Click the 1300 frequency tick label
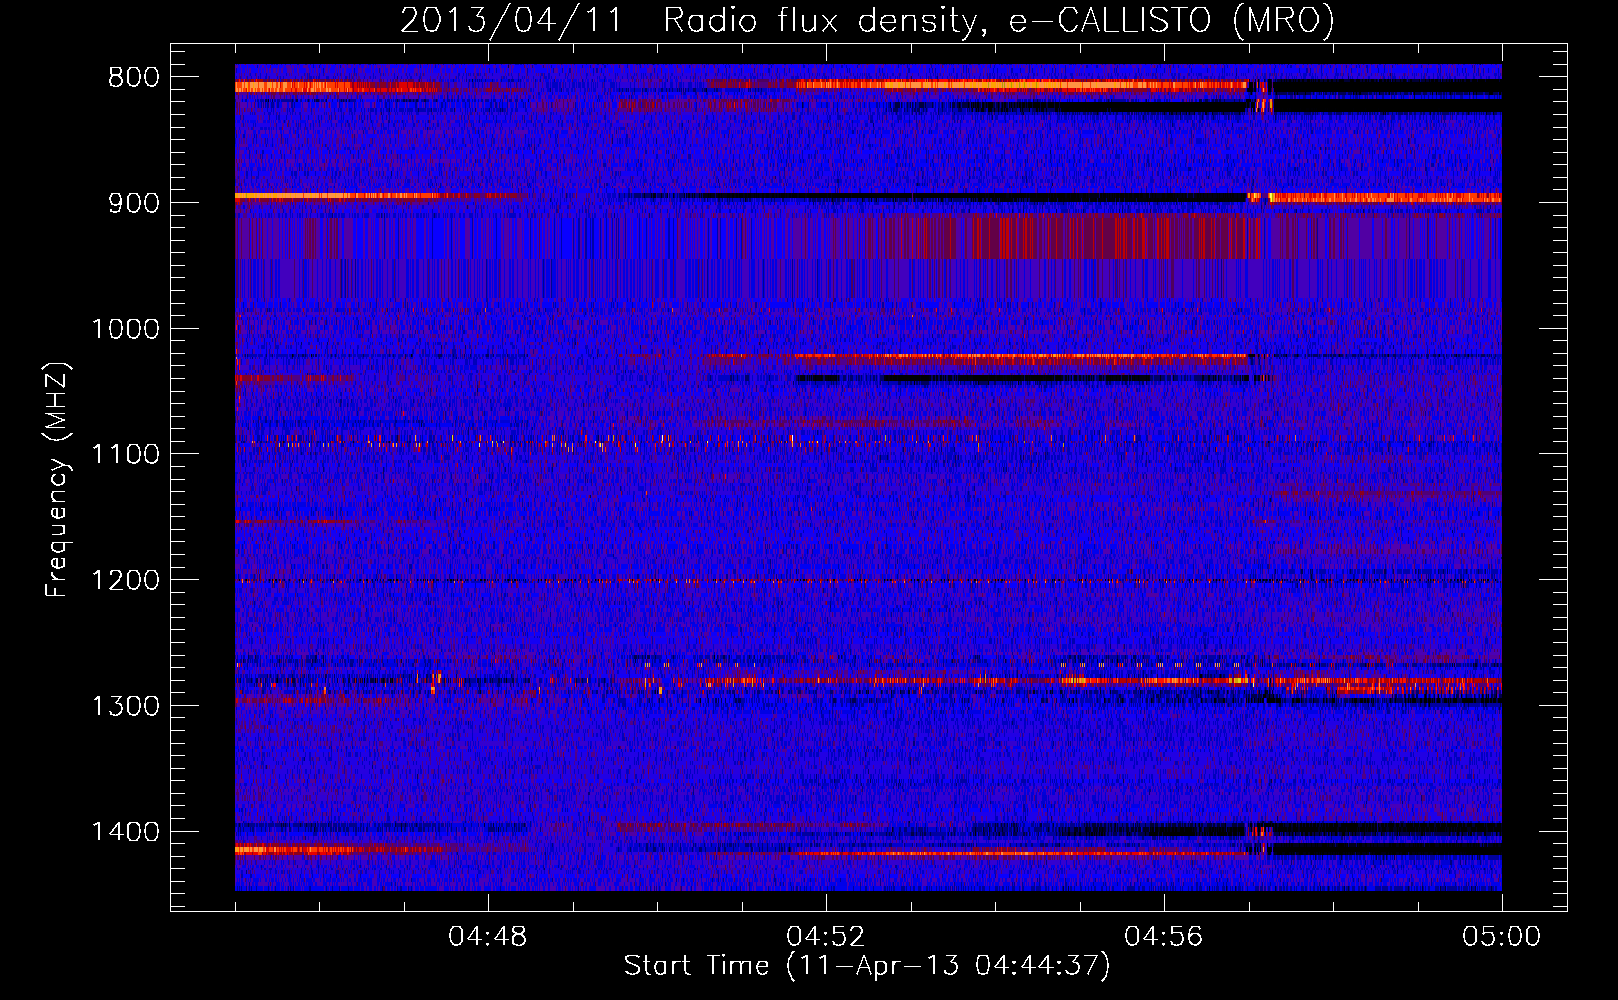 [125, 706]
